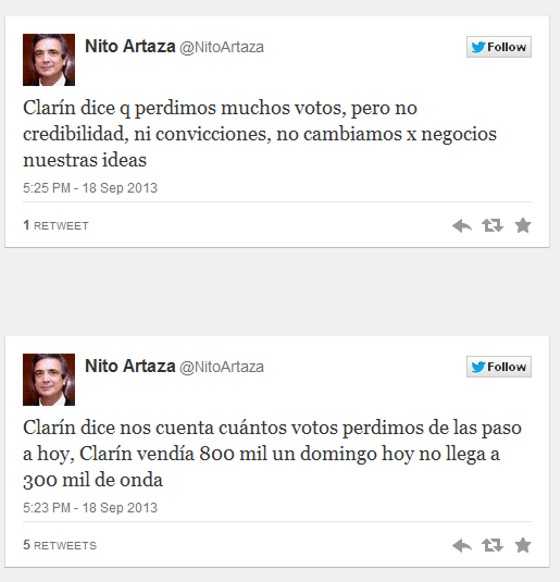Click Follow button on first tweet
The width and height of the screenshot is (560, 582).
(x=499, y=47)
